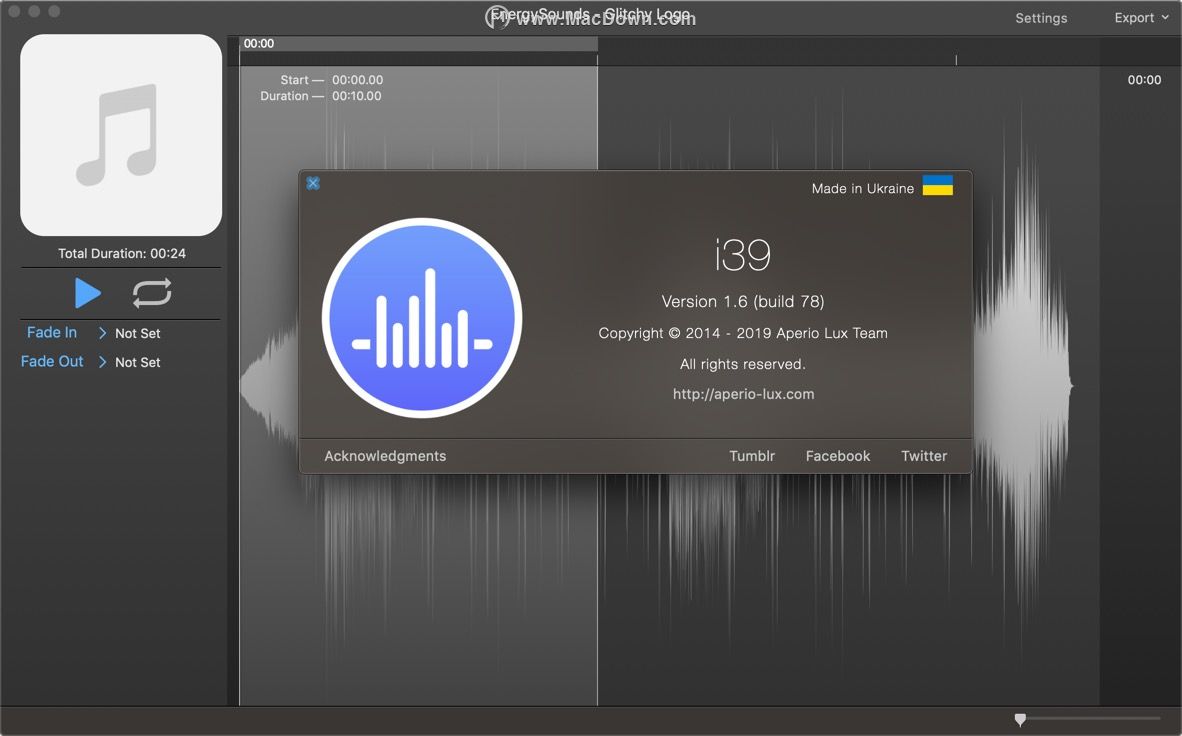Click Fade In 'Not Set' value

pos(138,333)
